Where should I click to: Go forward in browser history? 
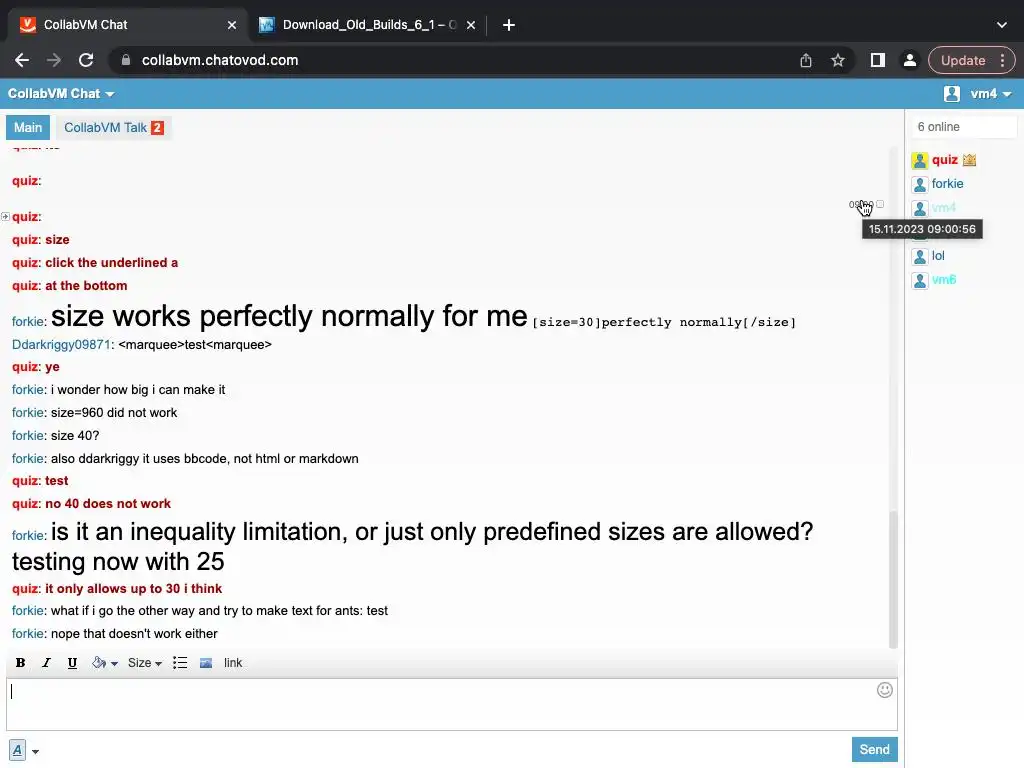tap(54, 60)
